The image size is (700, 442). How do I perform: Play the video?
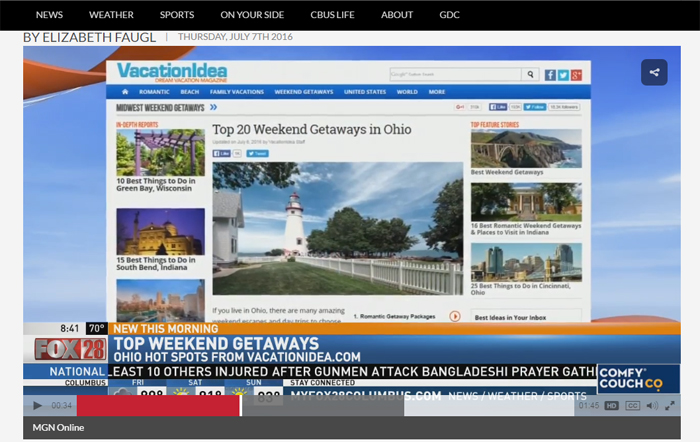pyautogui.click(x=38, y=405)
